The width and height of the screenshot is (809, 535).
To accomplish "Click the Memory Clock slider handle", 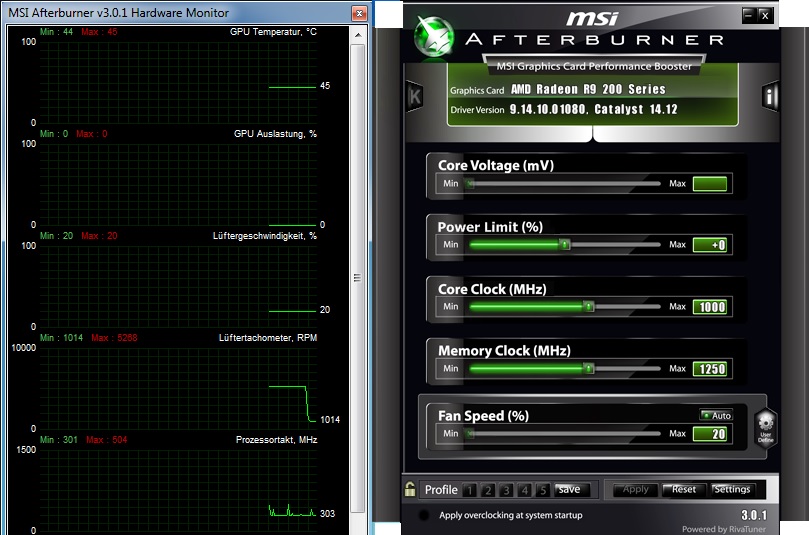I will pos(589,368).
